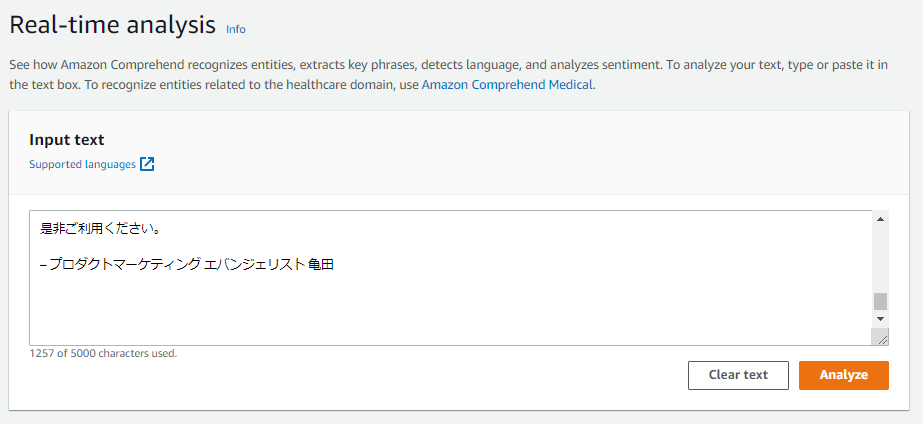
Task: Click the 1257 of 5000 characters counter
Action: point(103,353)
